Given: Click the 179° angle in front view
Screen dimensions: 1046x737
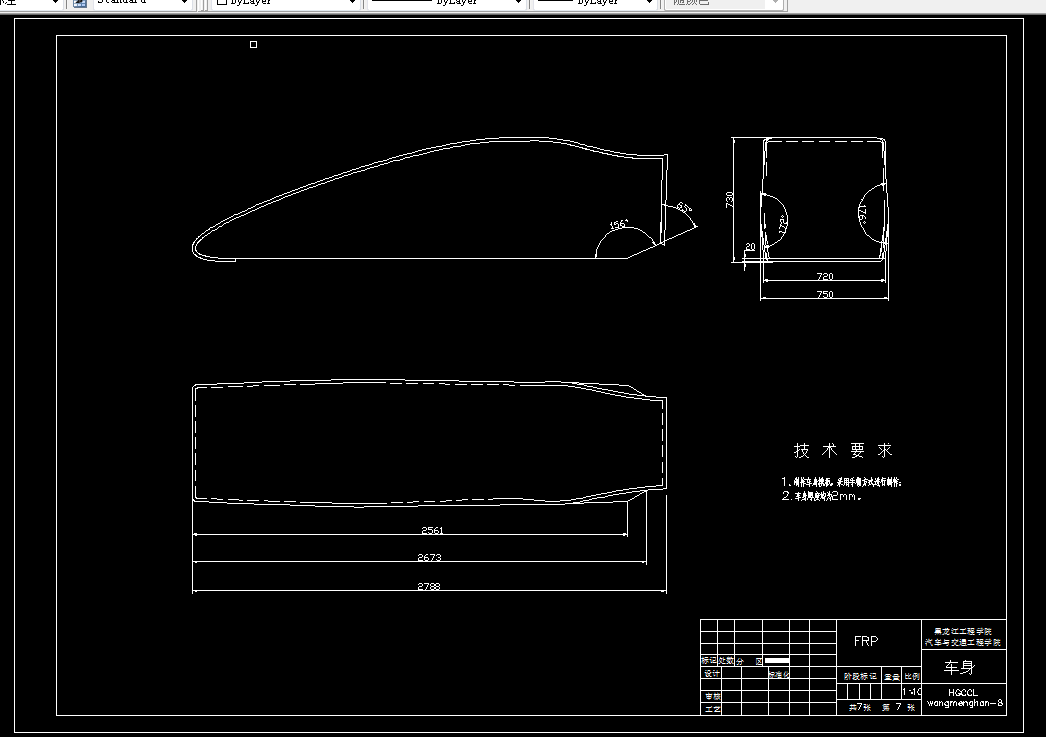Looking at the screenshot, I should [x=861, y=213].
